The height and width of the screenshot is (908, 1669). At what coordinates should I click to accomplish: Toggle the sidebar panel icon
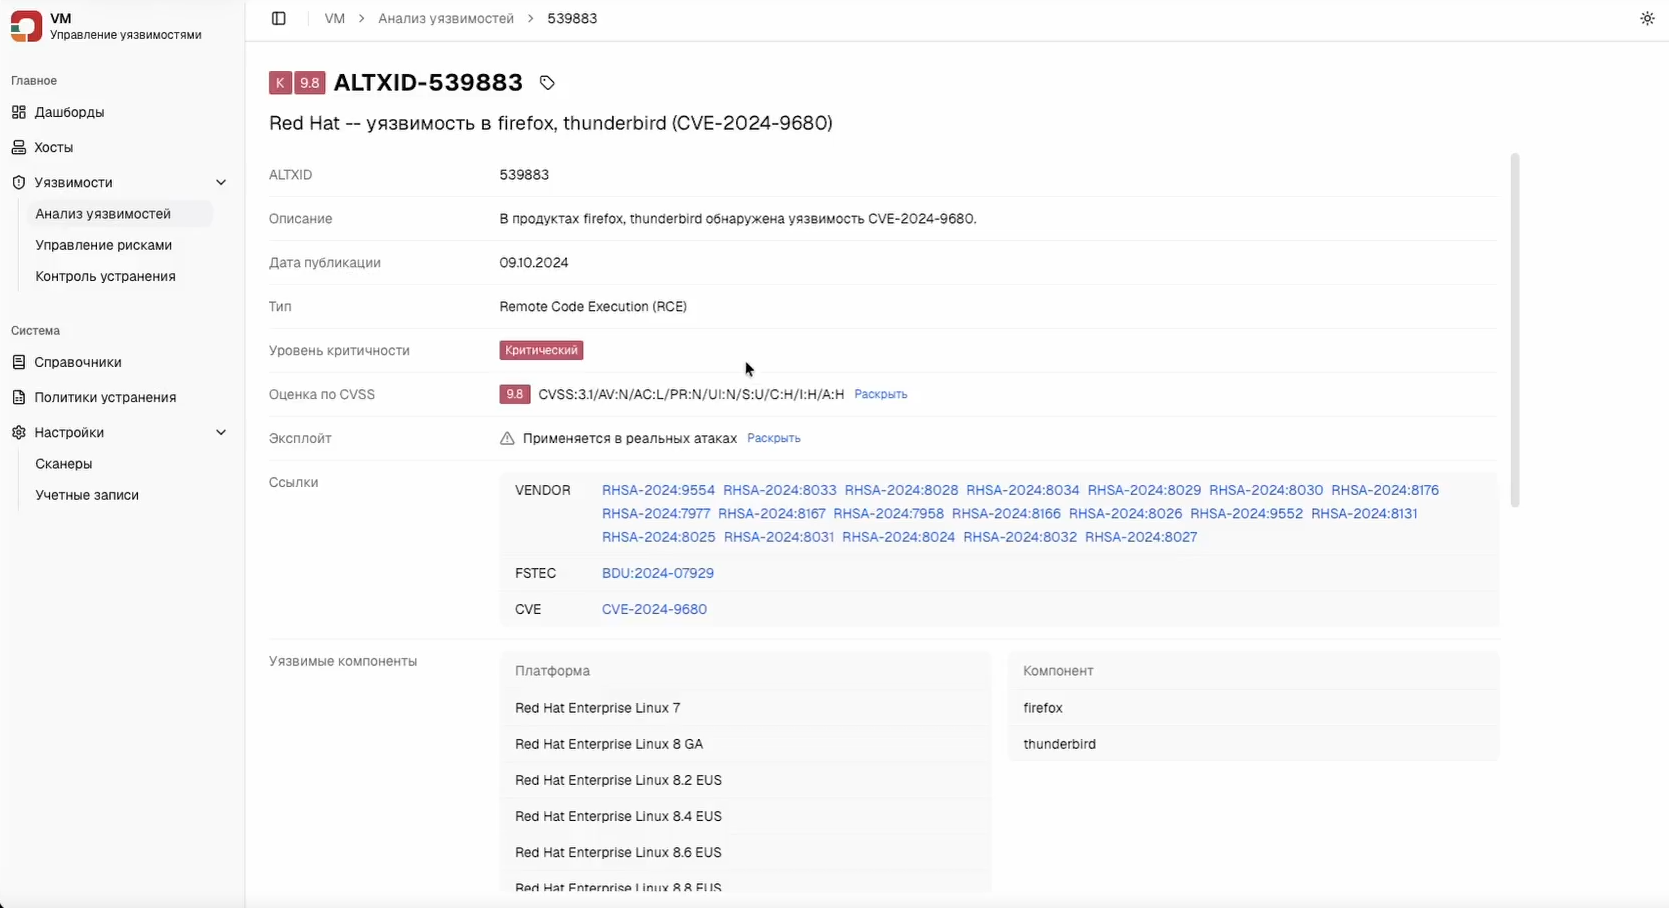(279, 18)
